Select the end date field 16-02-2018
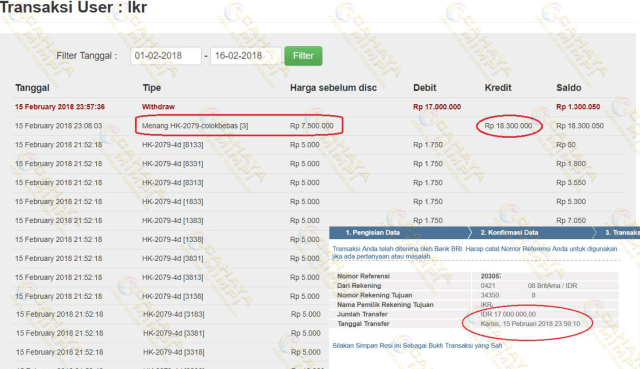The height and width of the screenshot is (369, 640). tap(246, 56)
